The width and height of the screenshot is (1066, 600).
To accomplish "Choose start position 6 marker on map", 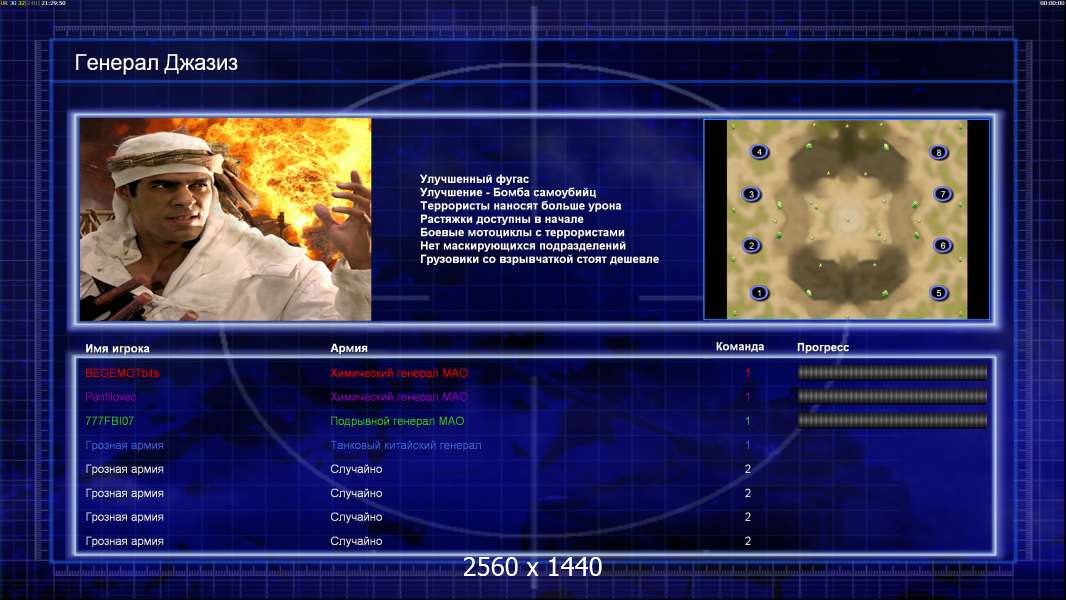I will click(942, 245).
